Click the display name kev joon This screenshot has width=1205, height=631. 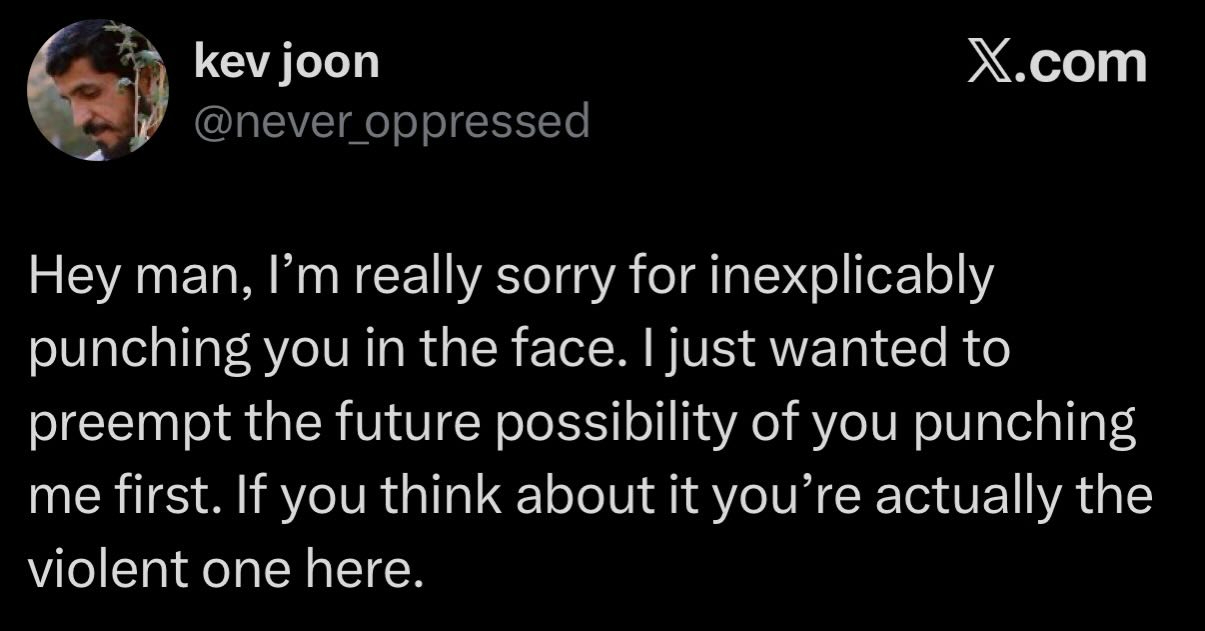click(x=288, y=62)
